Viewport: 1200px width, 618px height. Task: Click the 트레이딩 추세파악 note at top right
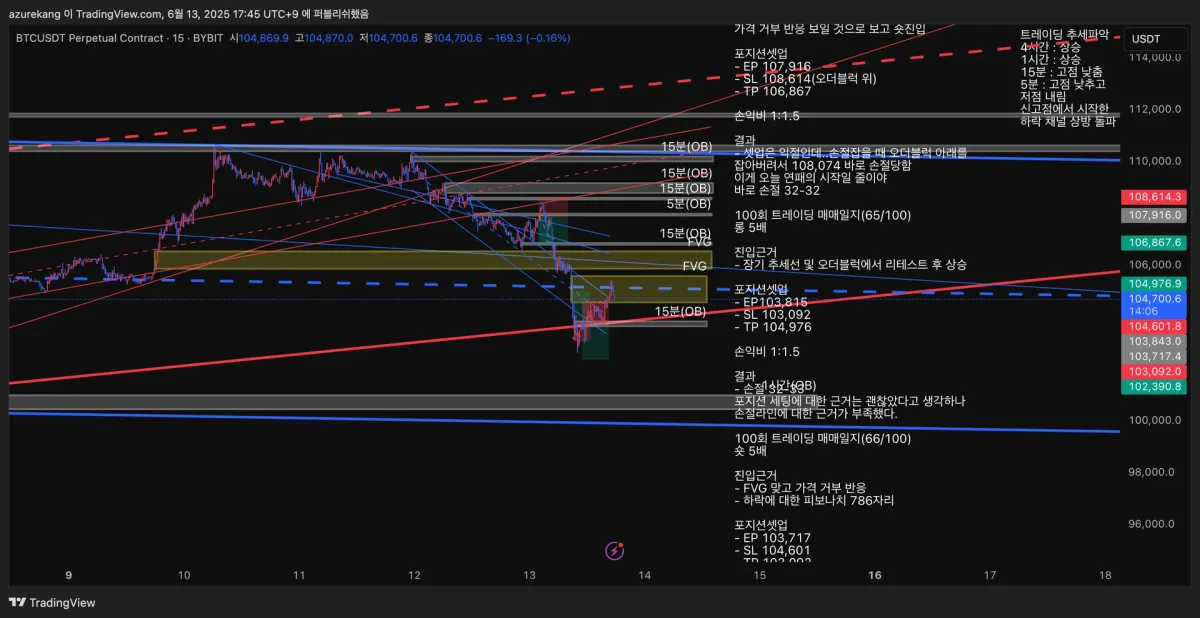point(1064,34)
